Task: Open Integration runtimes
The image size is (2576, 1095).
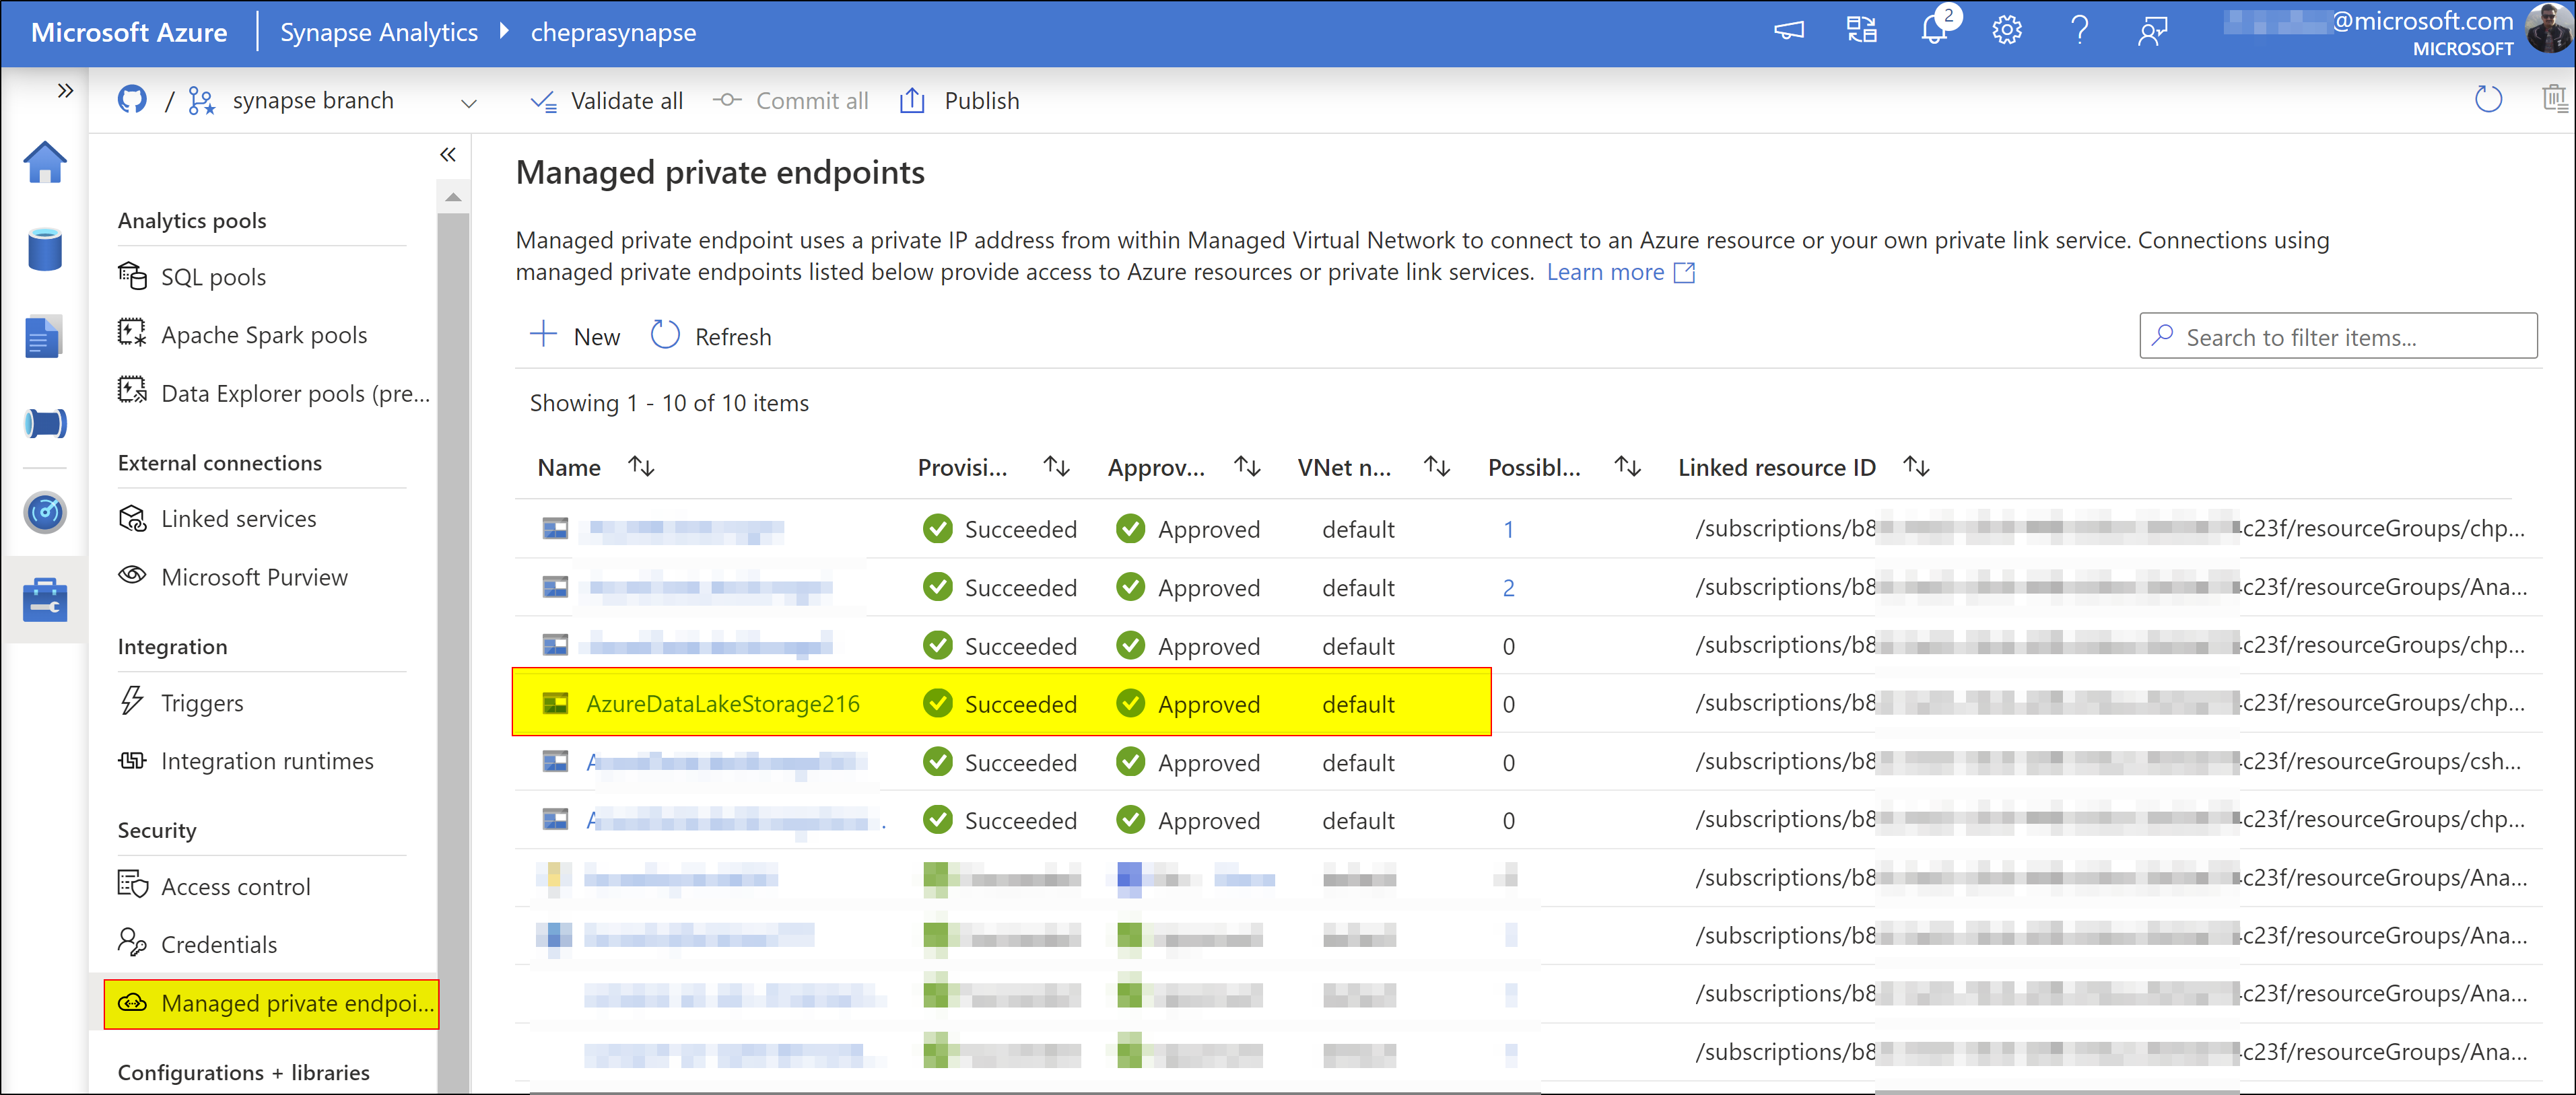Action: pyautogui.click(x=246, y=761)
